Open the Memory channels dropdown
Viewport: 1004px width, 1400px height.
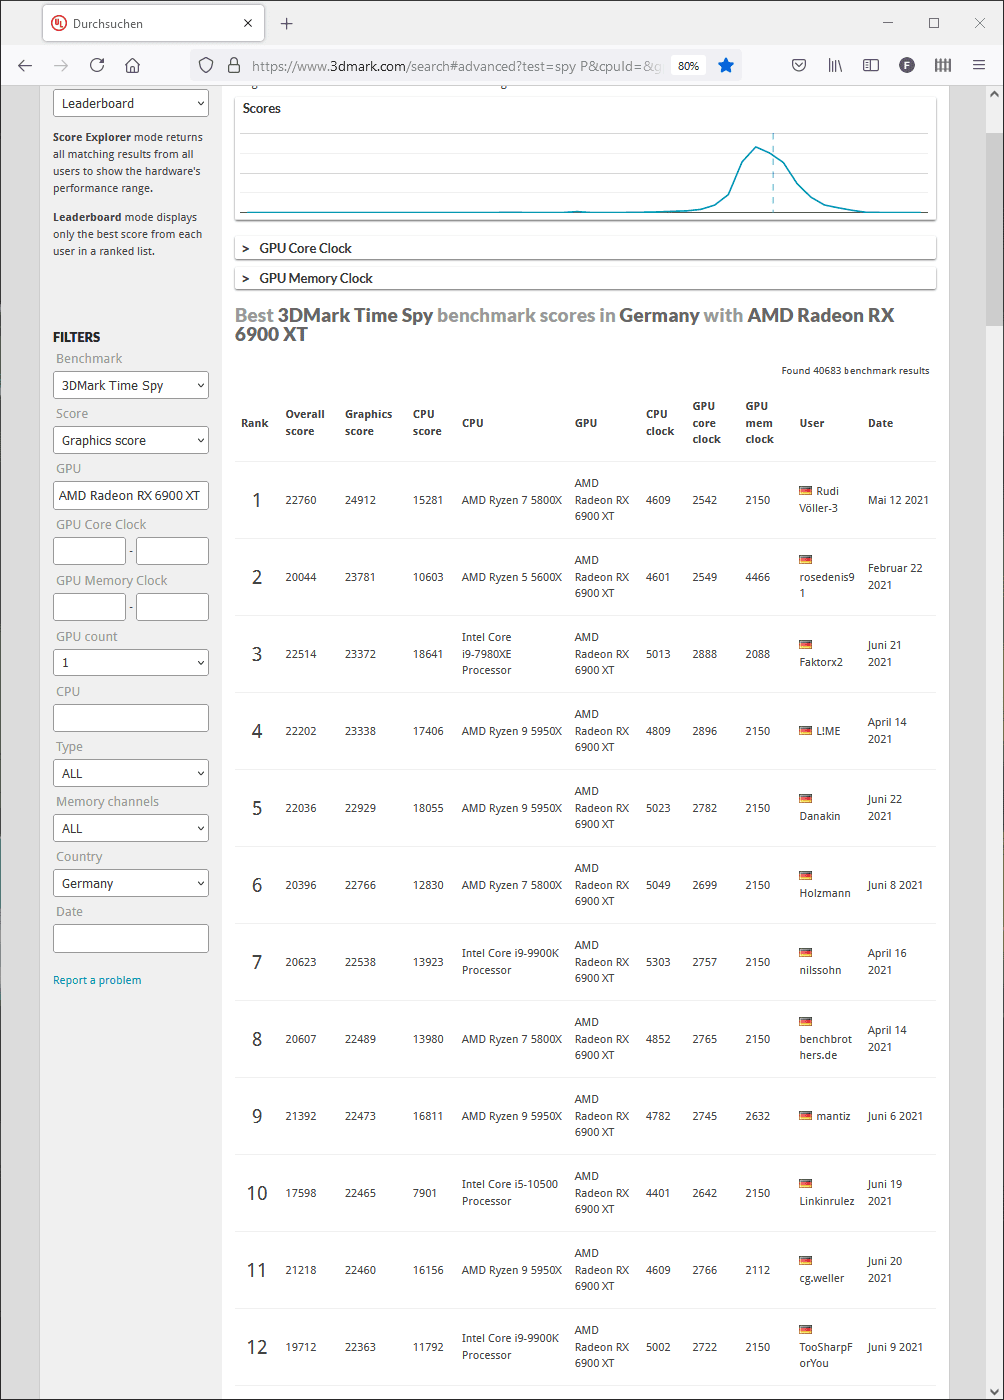tap(131, 828)
